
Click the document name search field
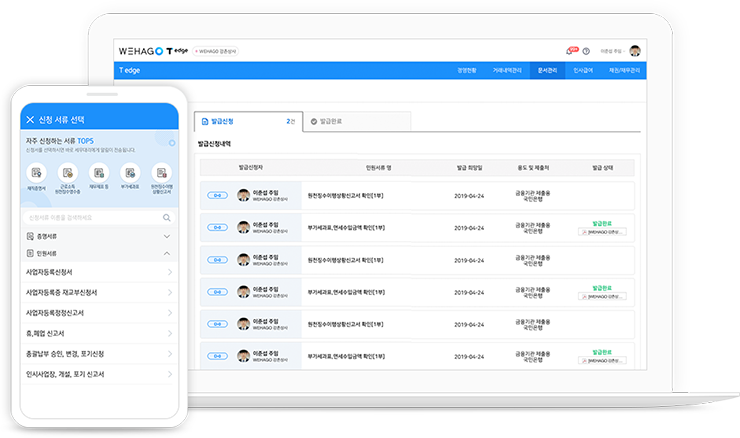coord(90,217)
